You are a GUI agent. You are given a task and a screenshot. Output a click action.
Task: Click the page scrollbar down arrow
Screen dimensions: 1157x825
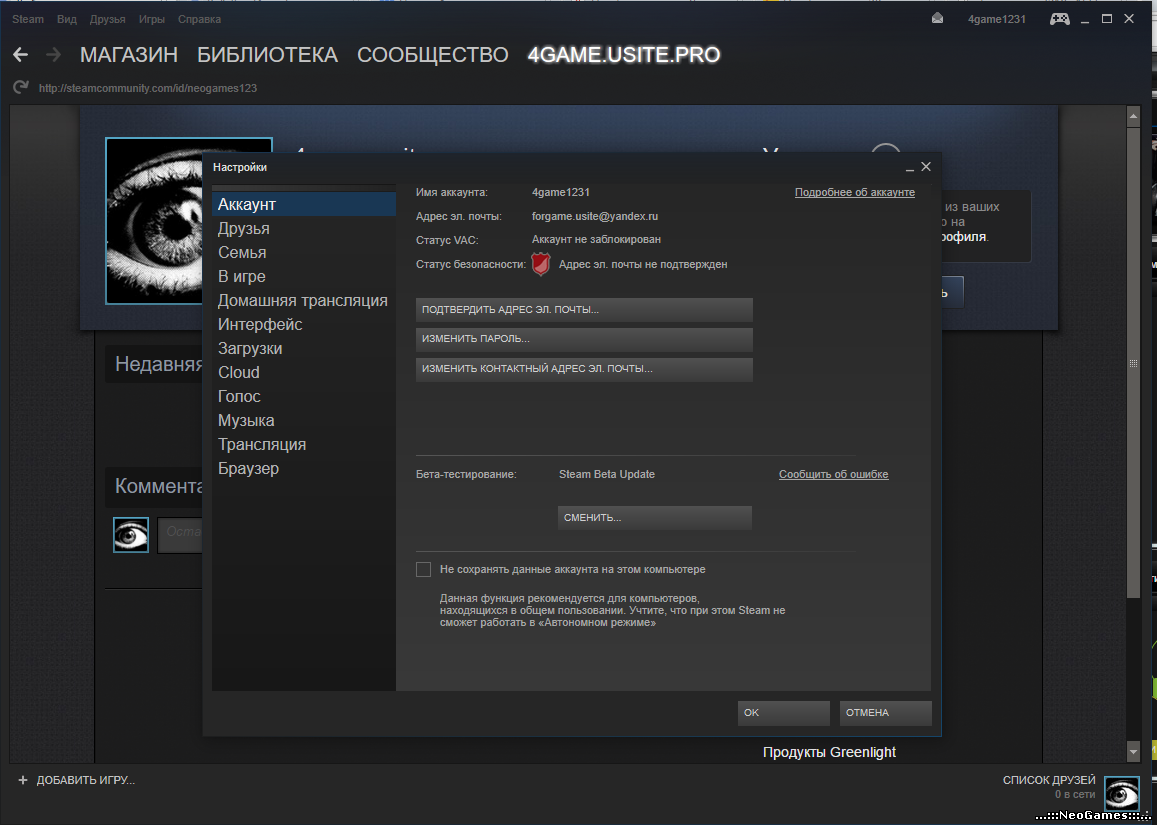(x=1134, y=752)
